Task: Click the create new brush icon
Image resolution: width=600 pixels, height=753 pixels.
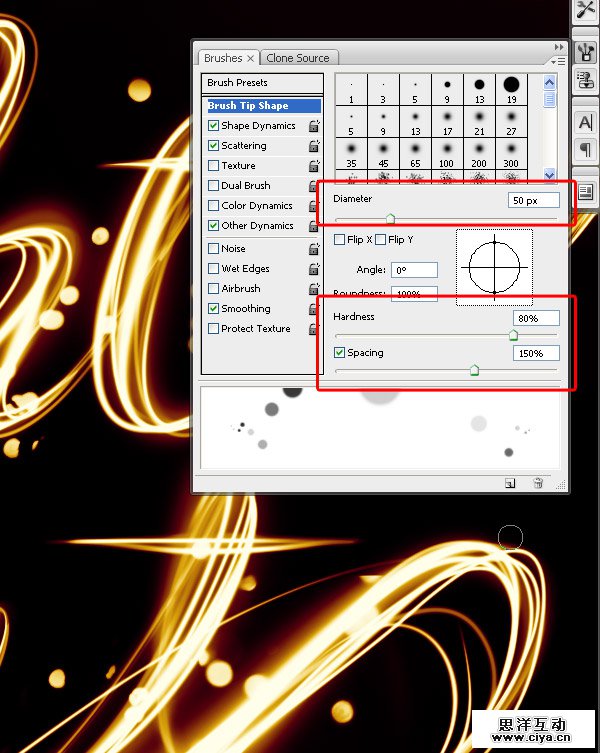Action: (x=510, y=483)
